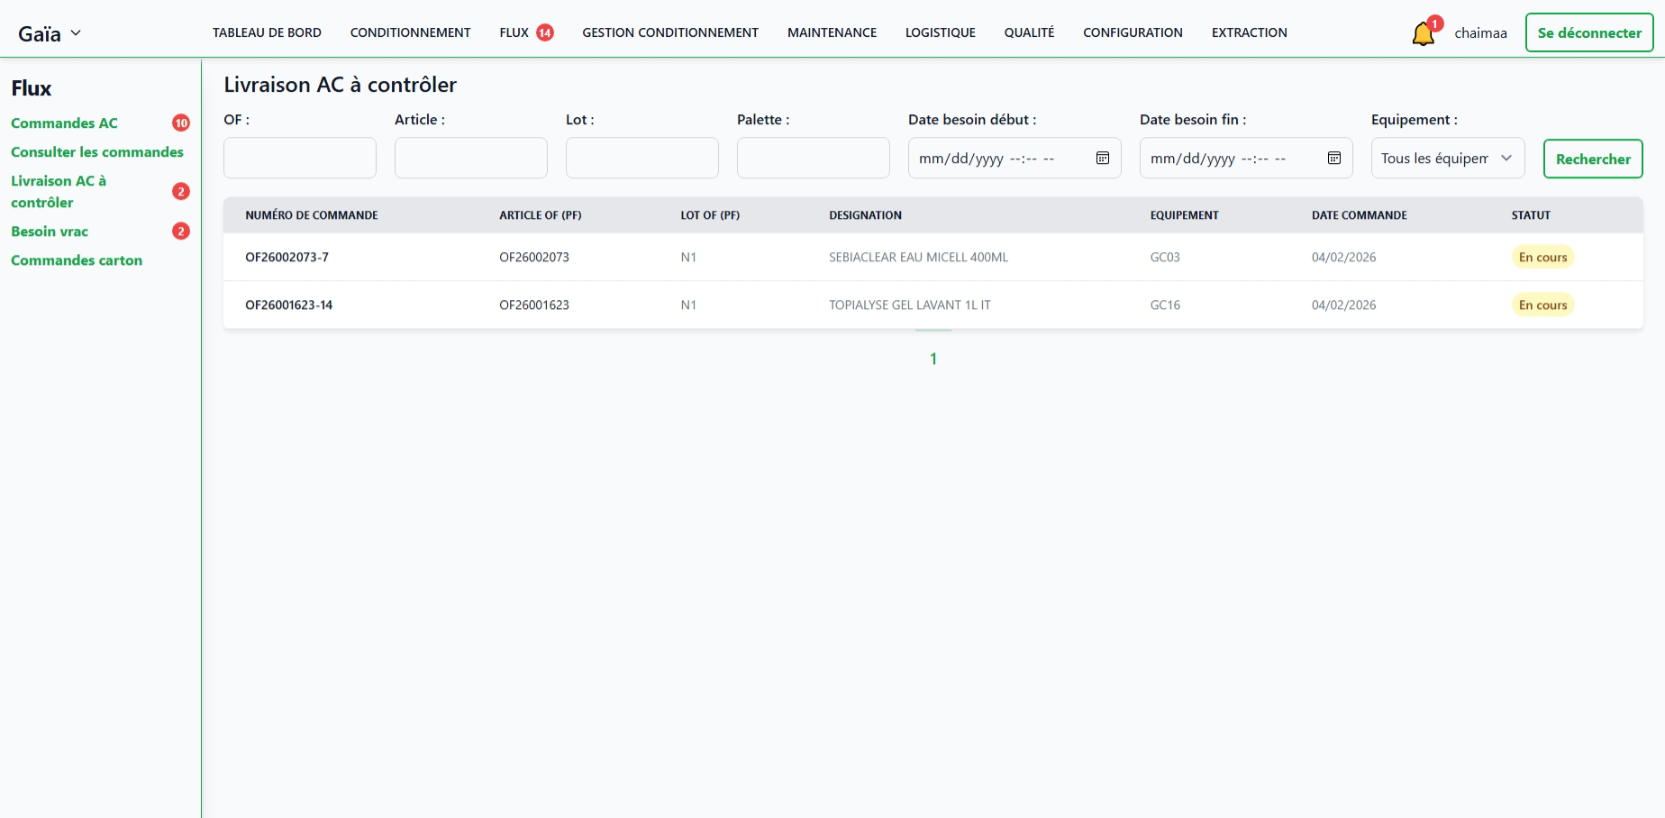Open Besoin vrac sidebar link
The image size is (1665, 818).
49,231
